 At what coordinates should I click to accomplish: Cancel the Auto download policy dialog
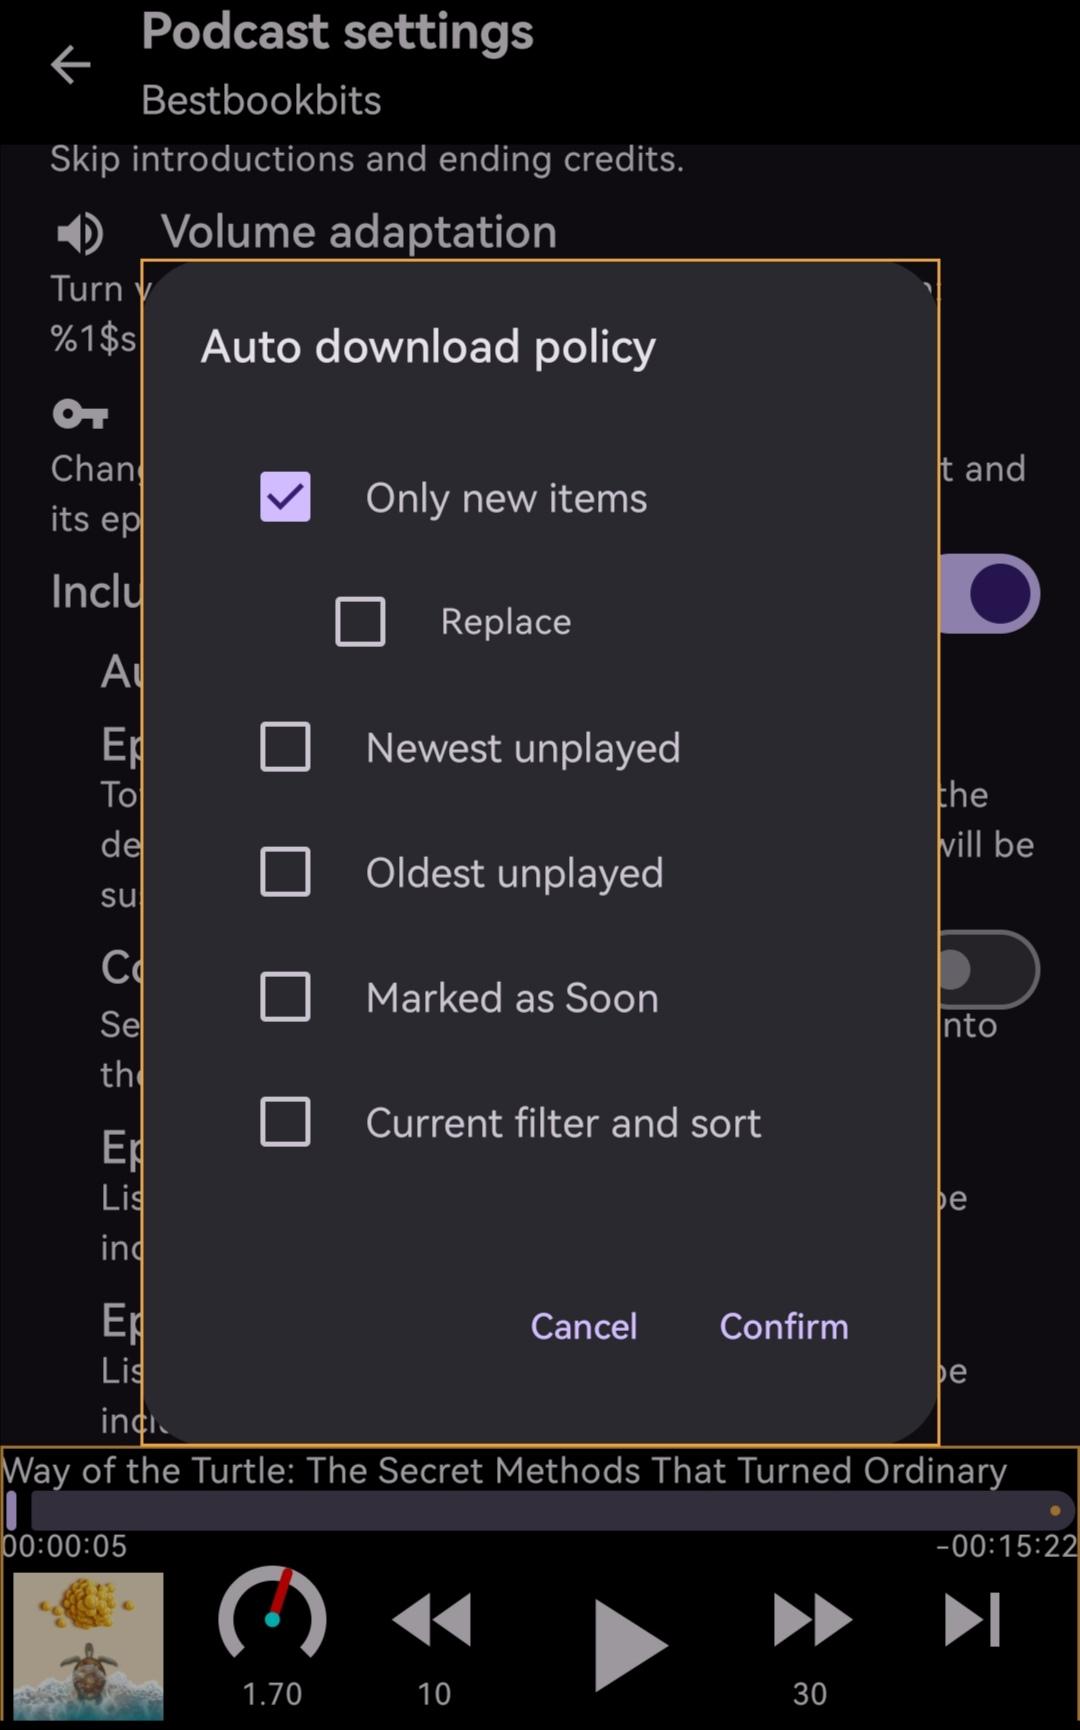click(x=584, y=1326)
